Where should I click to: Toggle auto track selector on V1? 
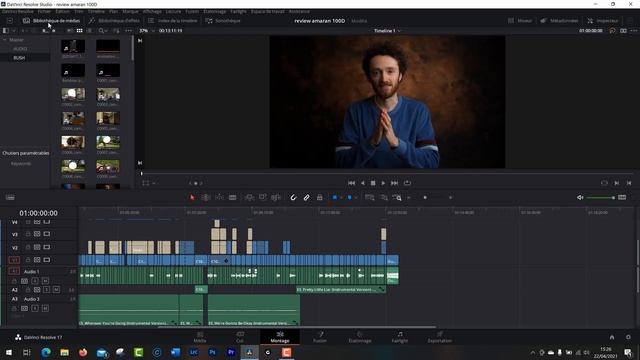pos(37,260)
